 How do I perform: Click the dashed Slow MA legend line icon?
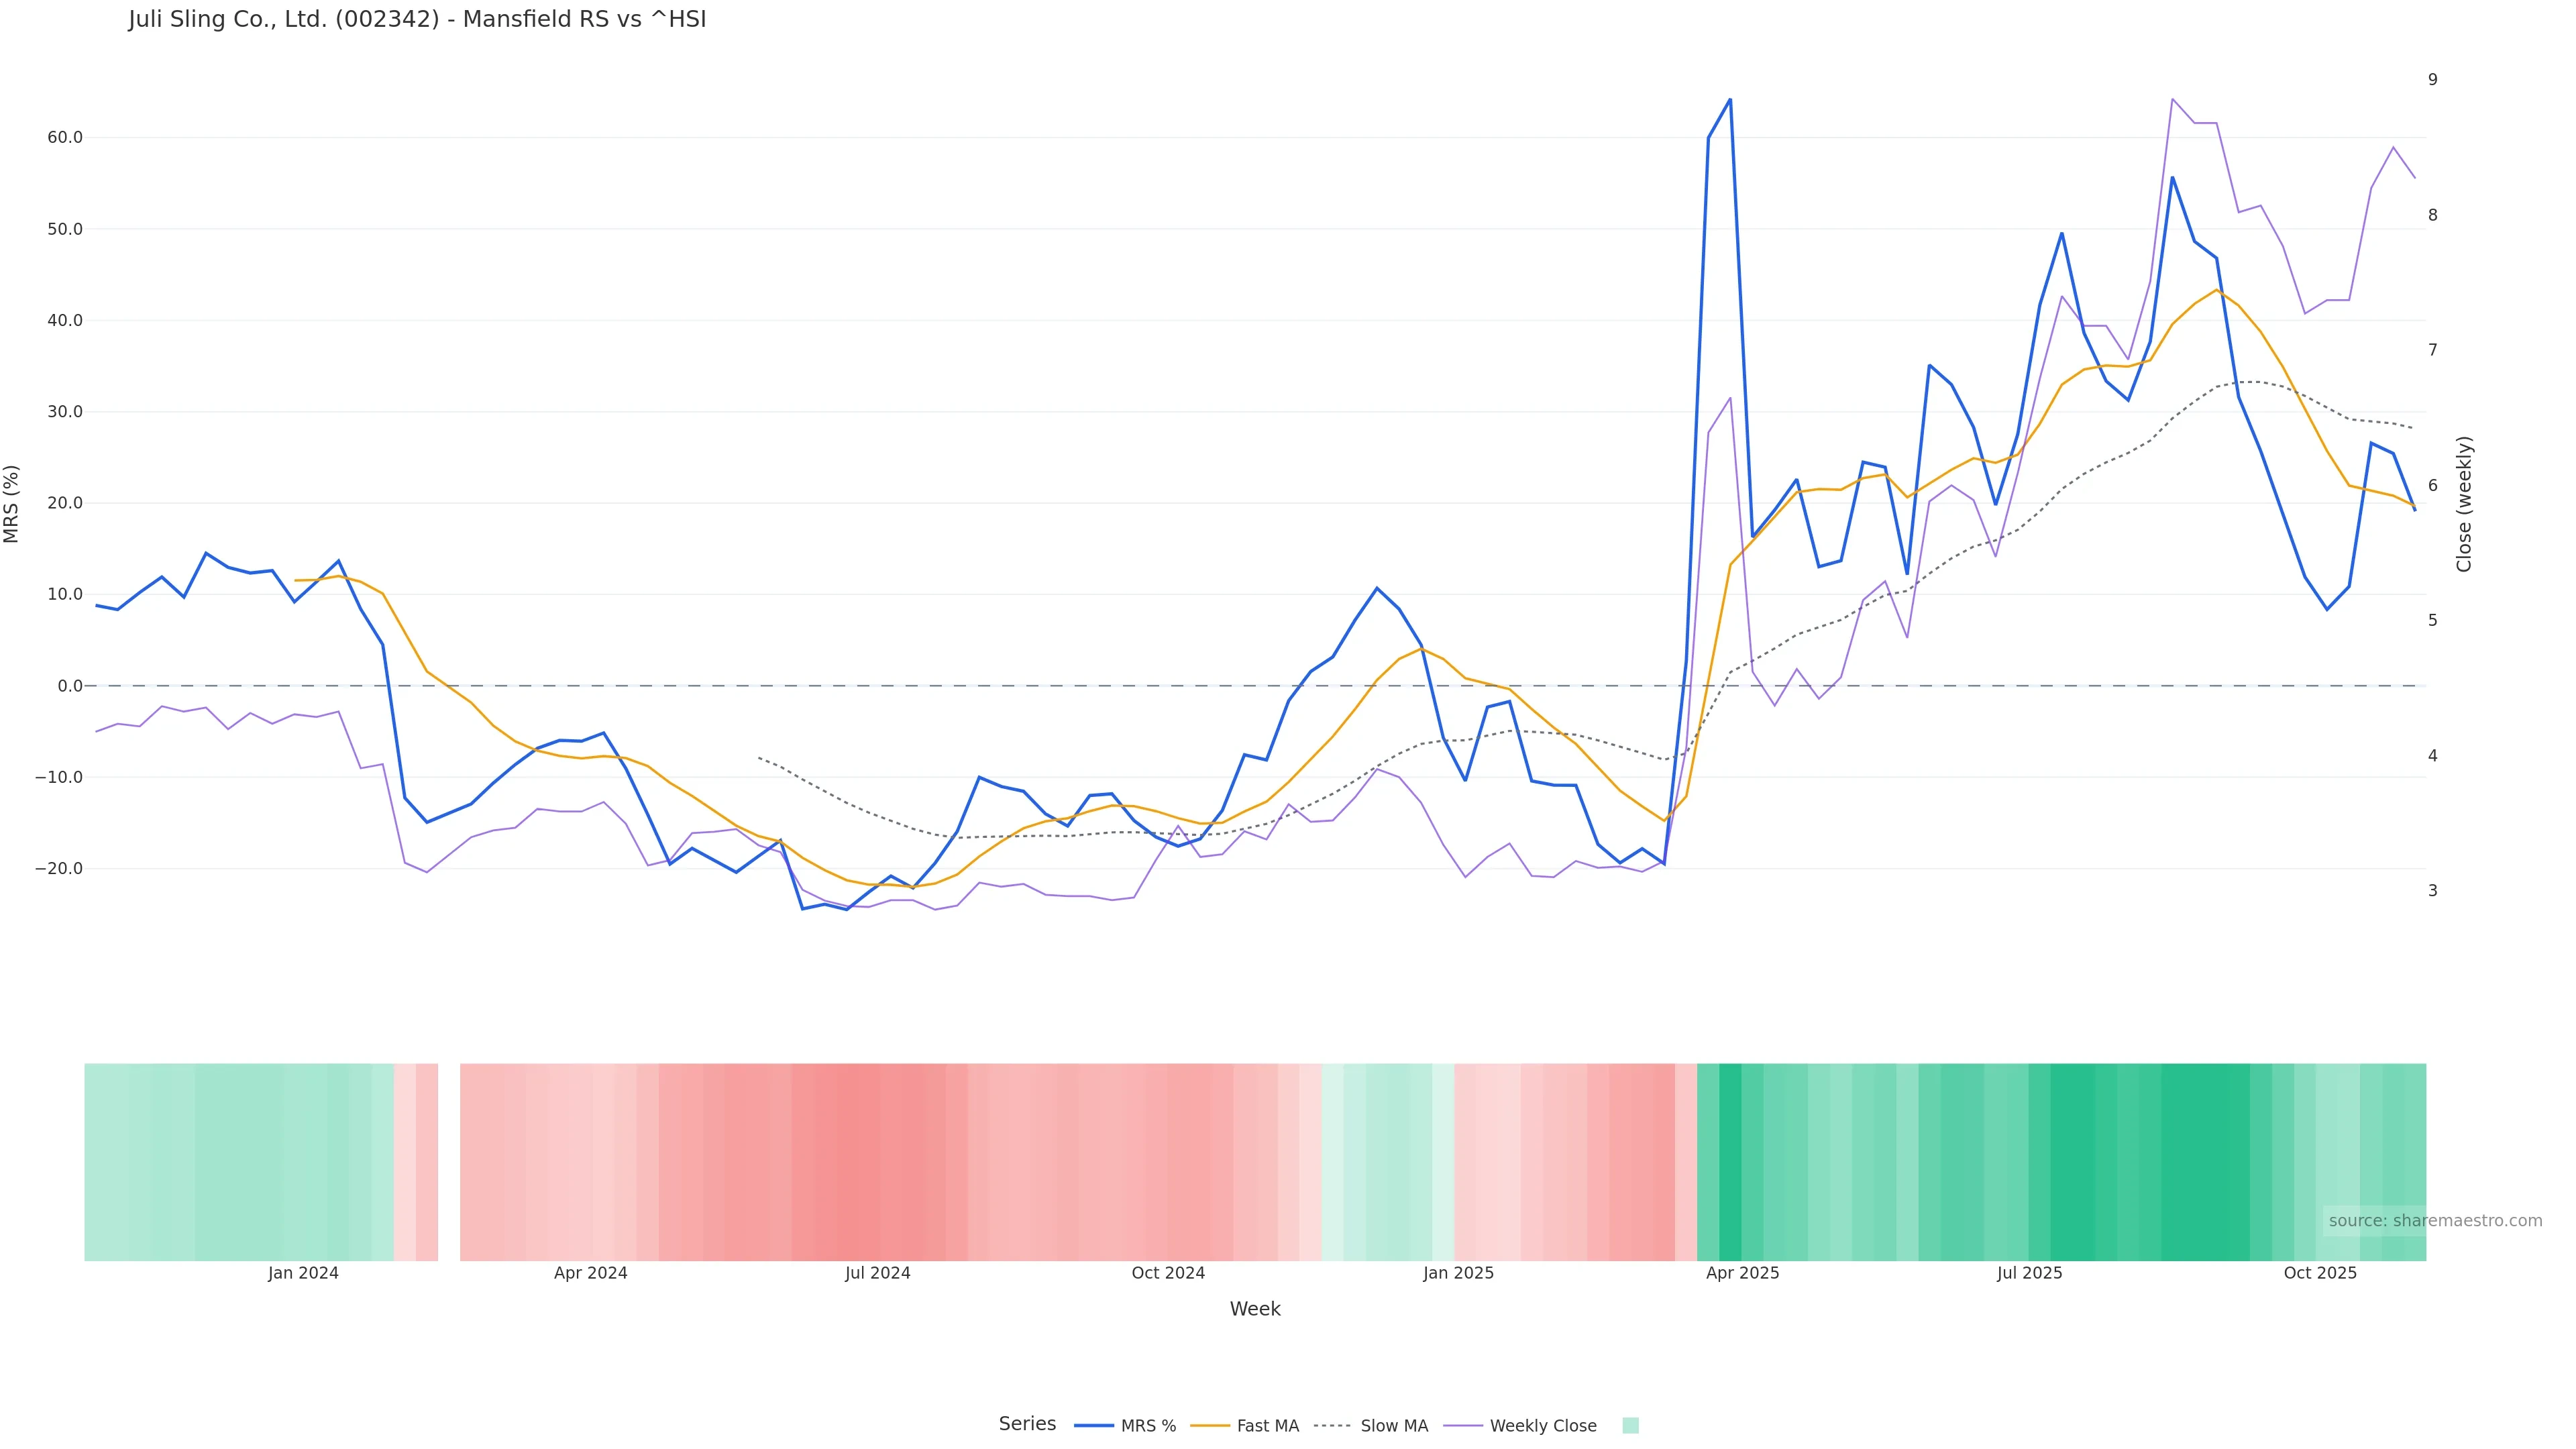tap(1332, 1426)
